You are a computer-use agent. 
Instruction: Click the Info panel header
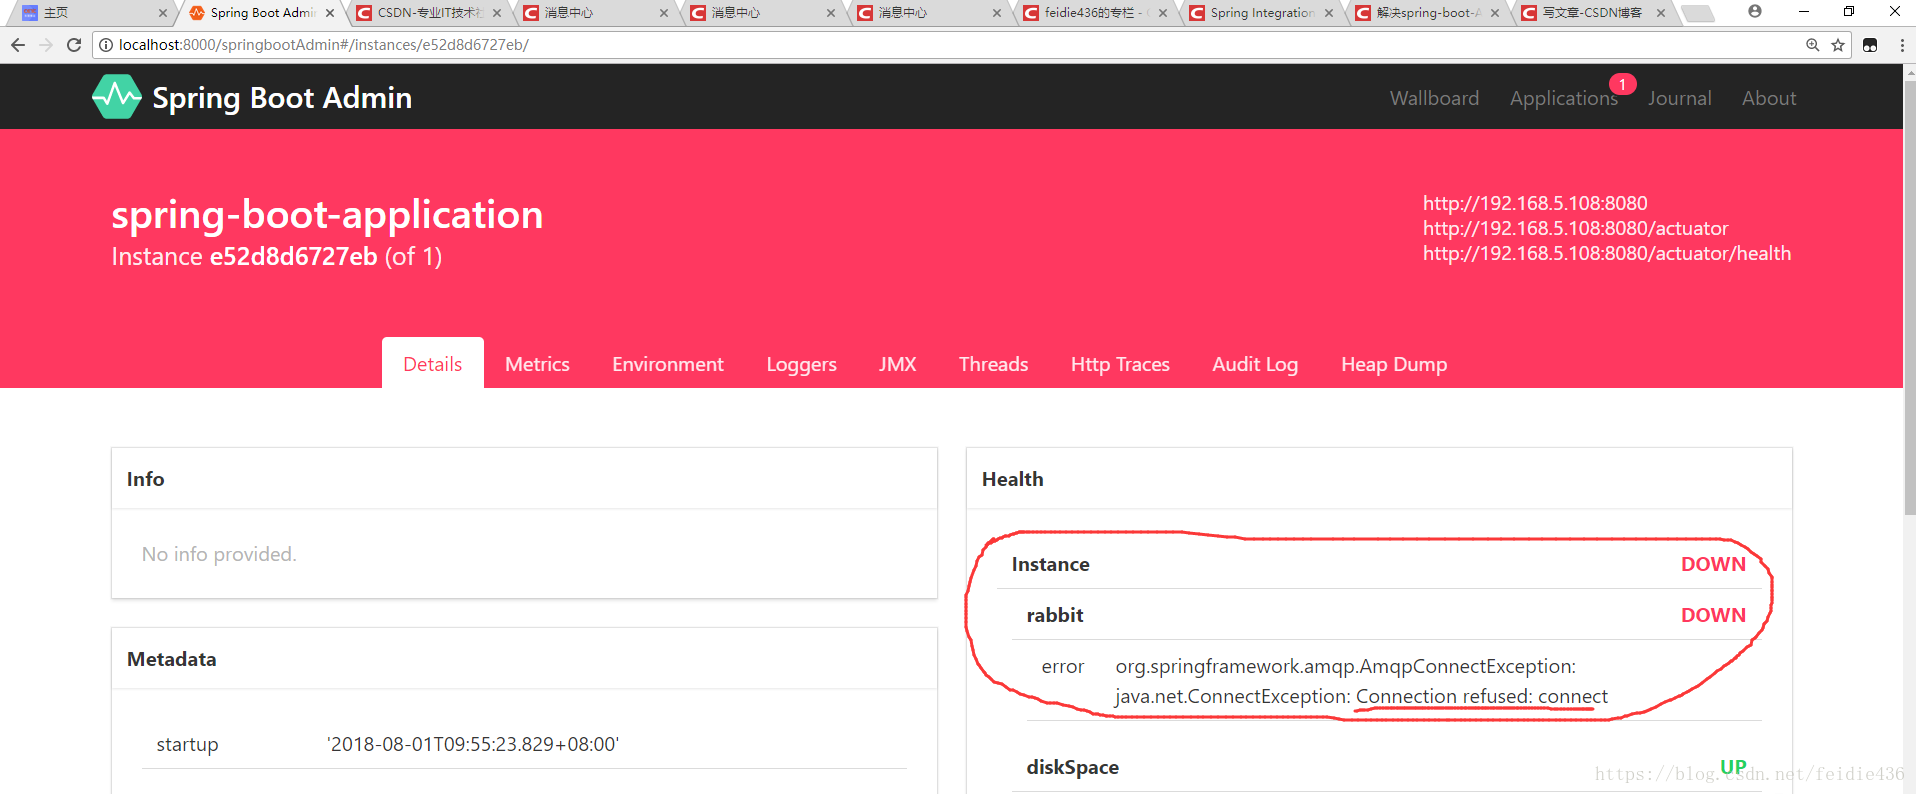click(x=524, y=479)
